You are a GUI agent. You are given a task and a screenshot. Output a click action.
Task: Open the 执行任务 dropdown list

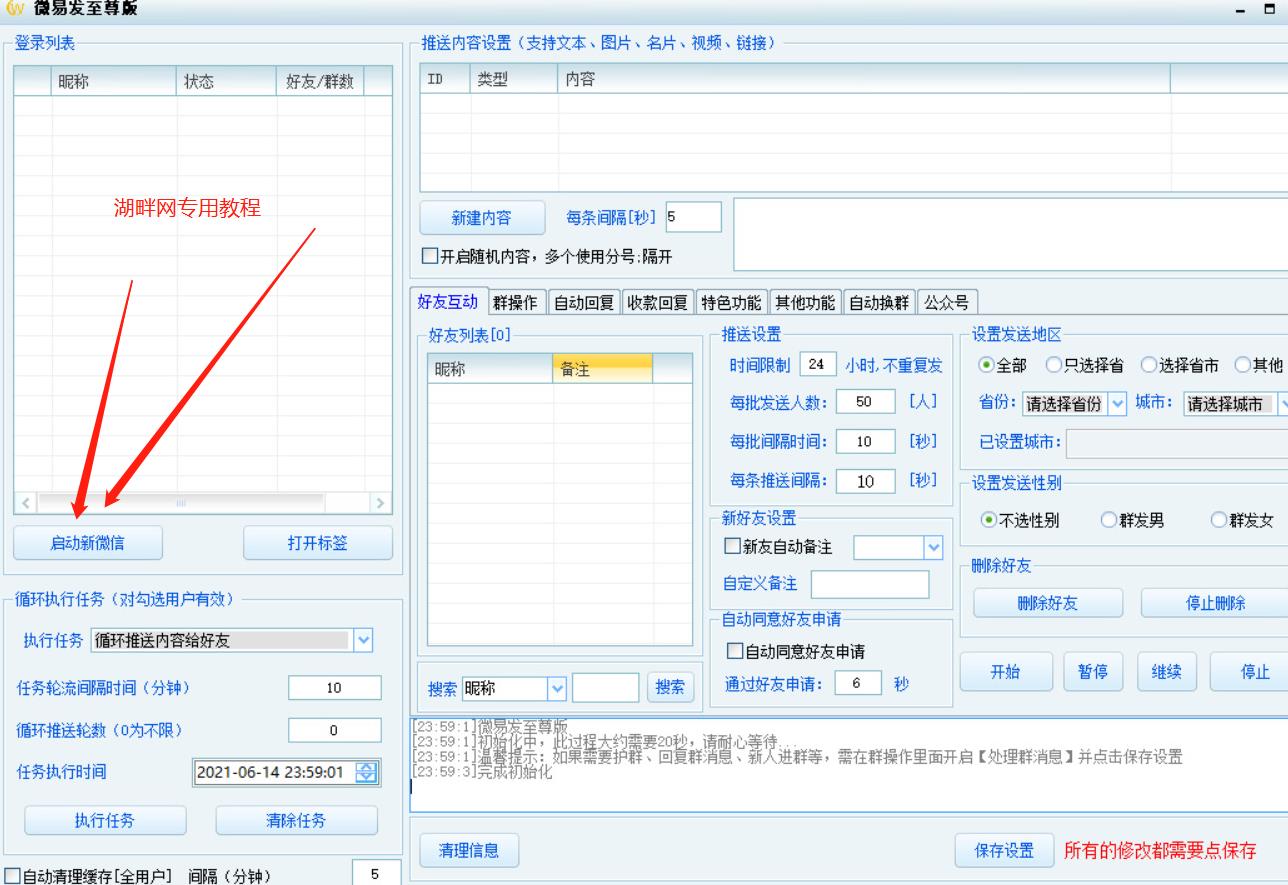[x=363, y=640]
